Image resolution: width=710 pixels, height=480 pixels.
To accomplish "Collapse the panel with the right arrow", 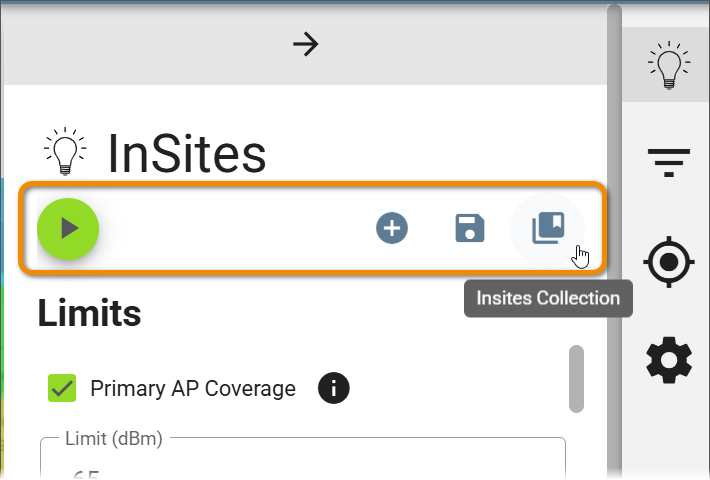I will pos(306,44).
